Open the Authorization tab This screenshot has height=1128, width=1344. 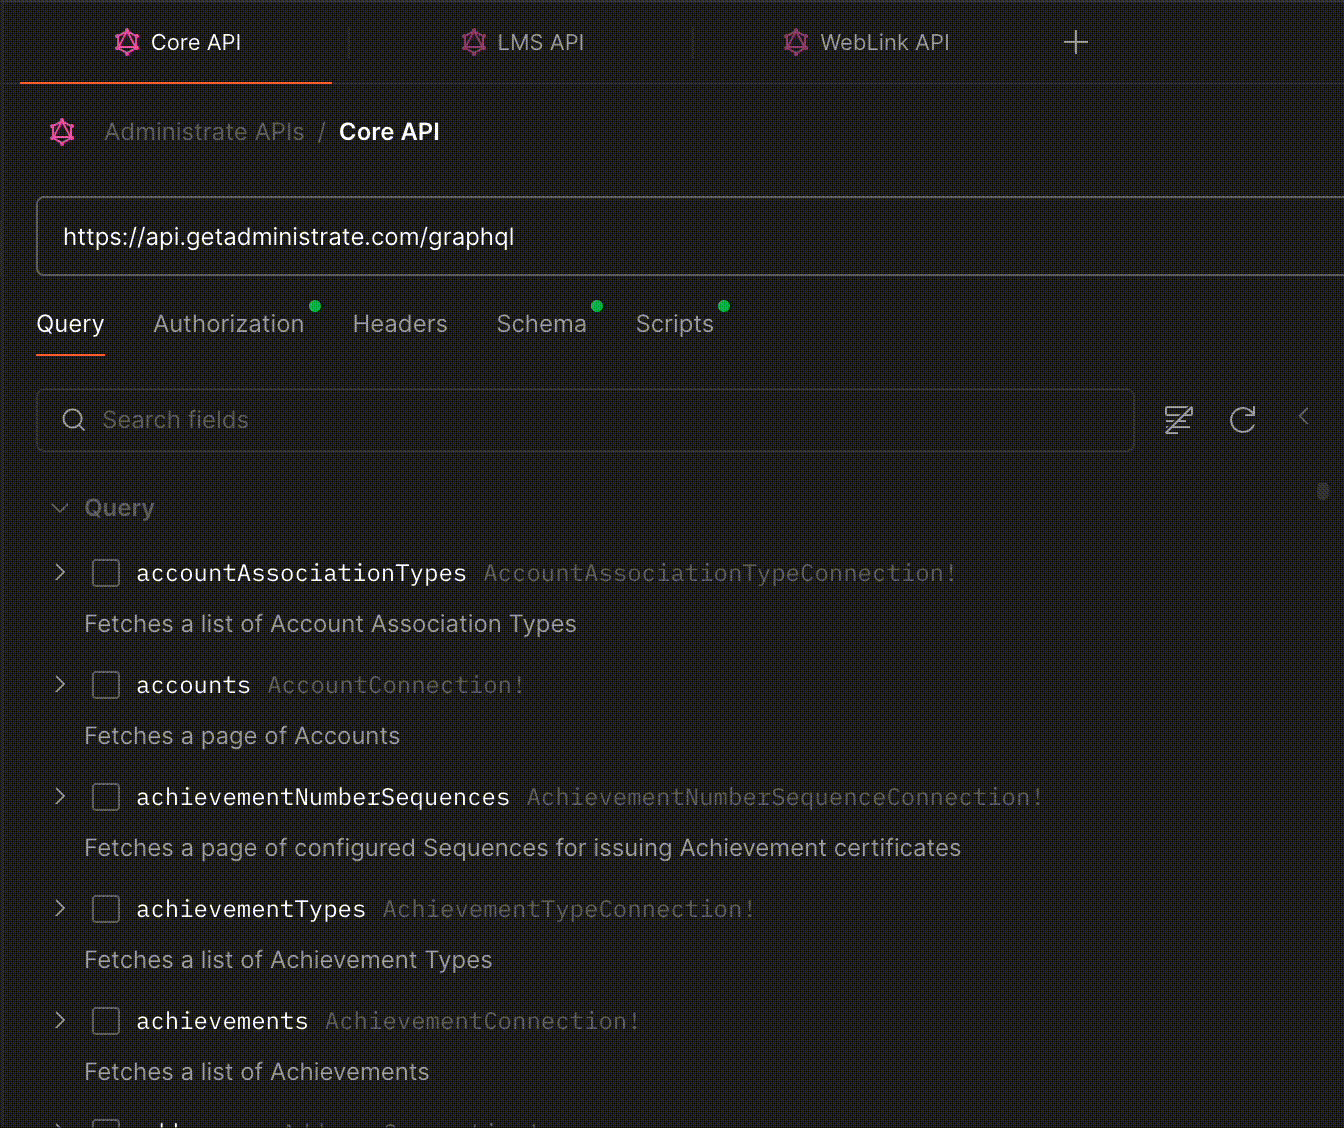coord(229,324)
